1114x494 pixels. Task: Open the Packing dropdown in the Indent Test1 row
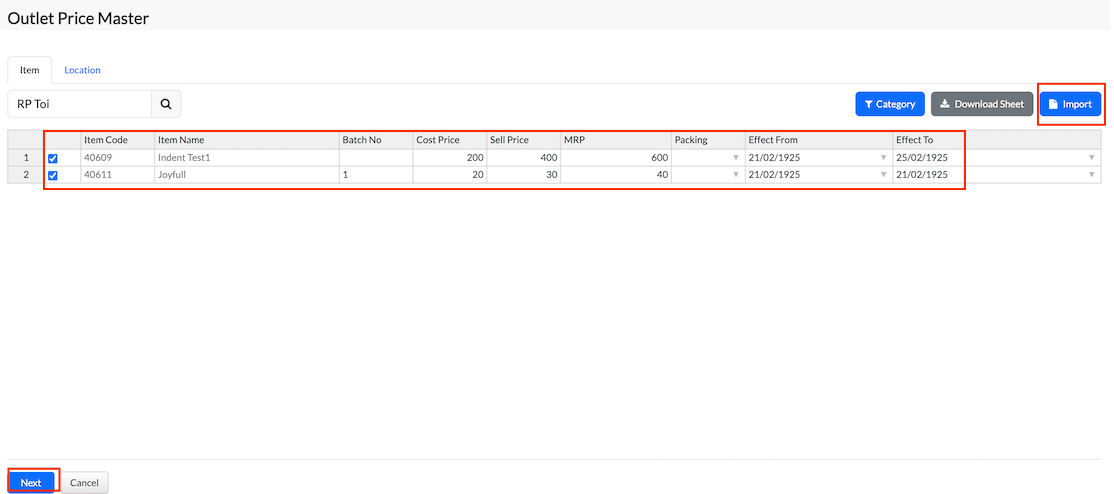coord(736,158)
